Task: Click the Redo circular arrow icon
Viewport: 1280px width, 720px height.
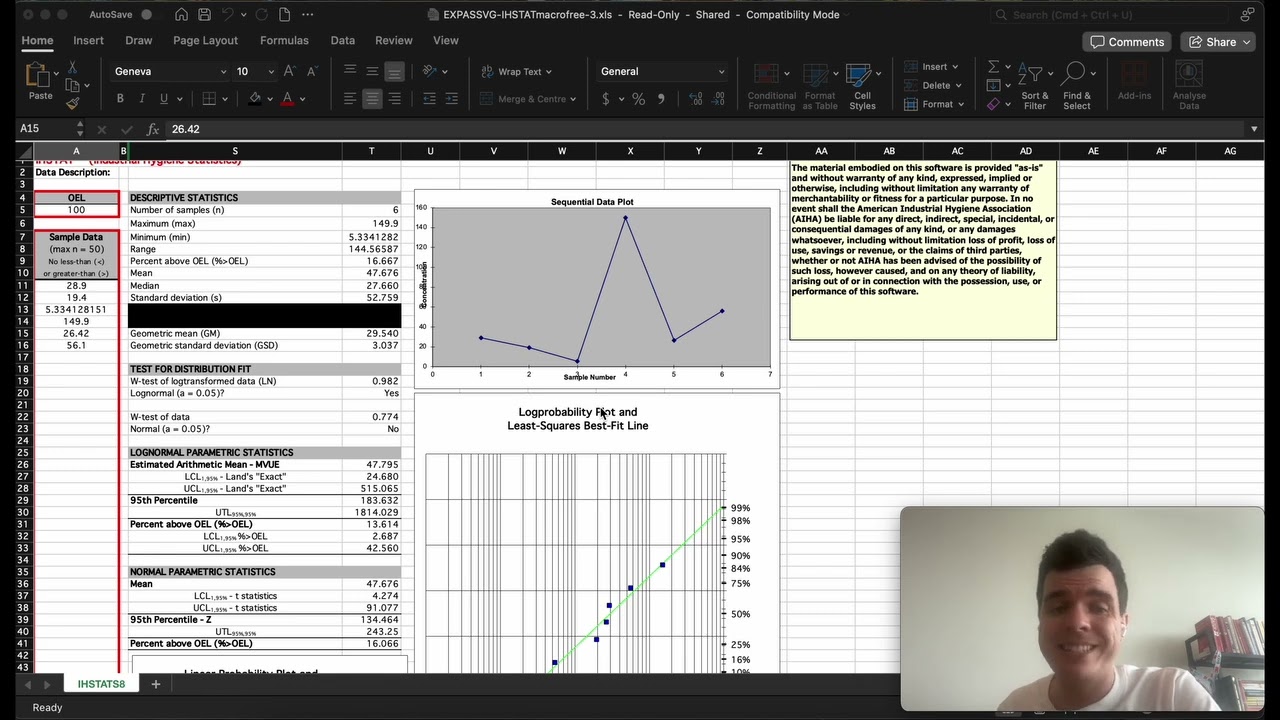Action: (259, 15)
